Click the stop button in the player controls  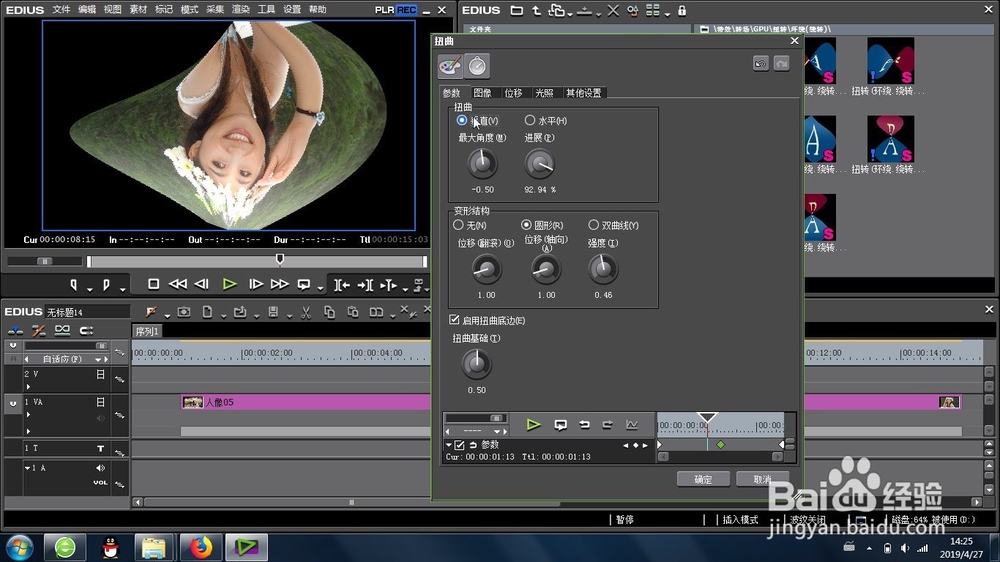pos(153,285)
